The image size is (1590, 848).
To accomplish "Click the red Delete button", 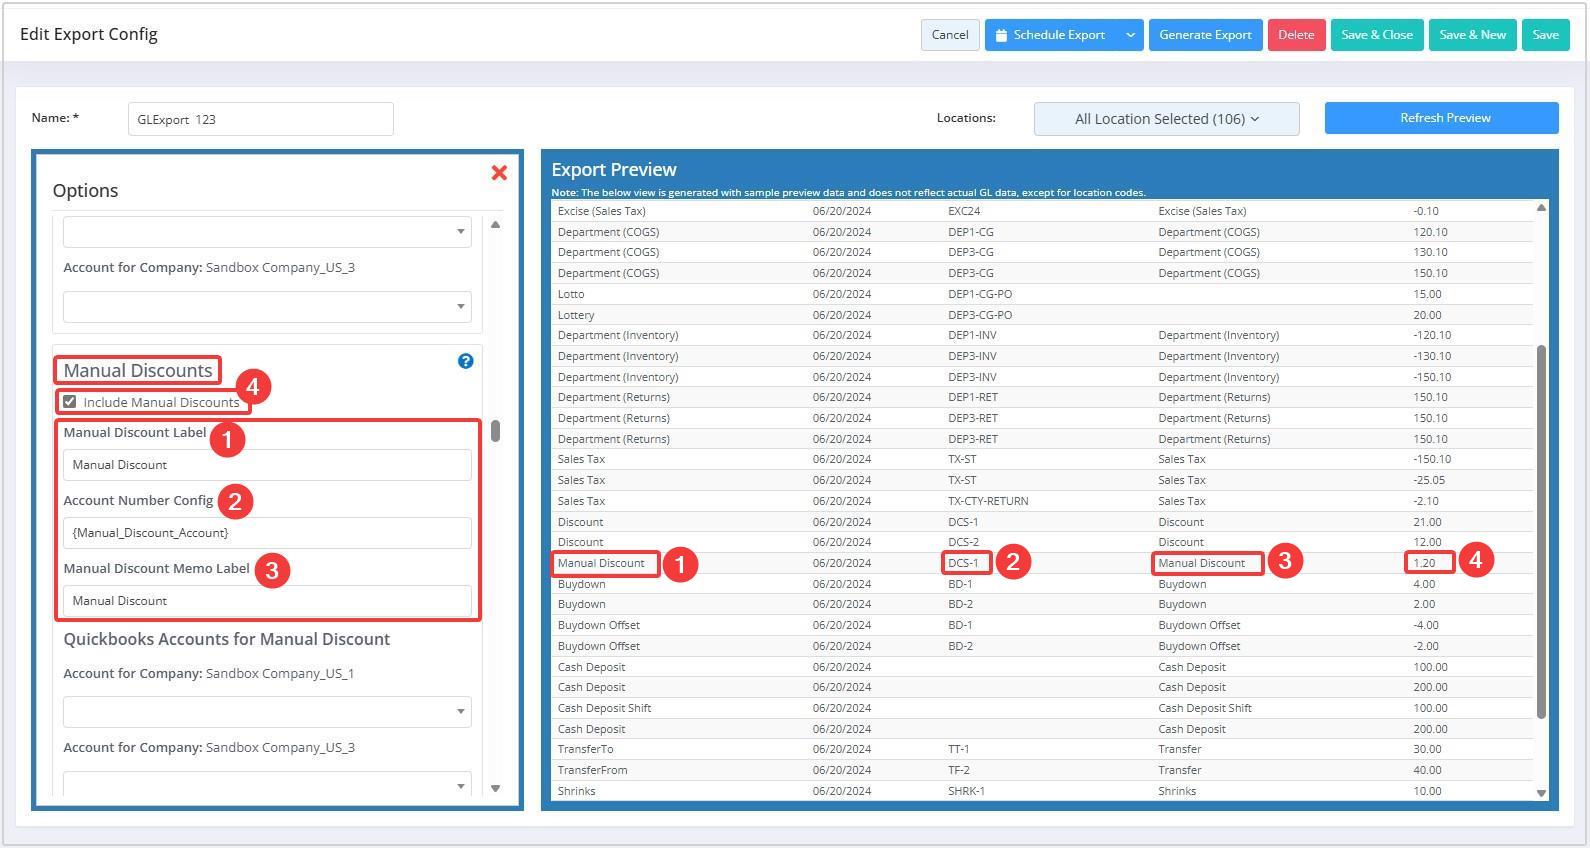I will pos(1296,35).
